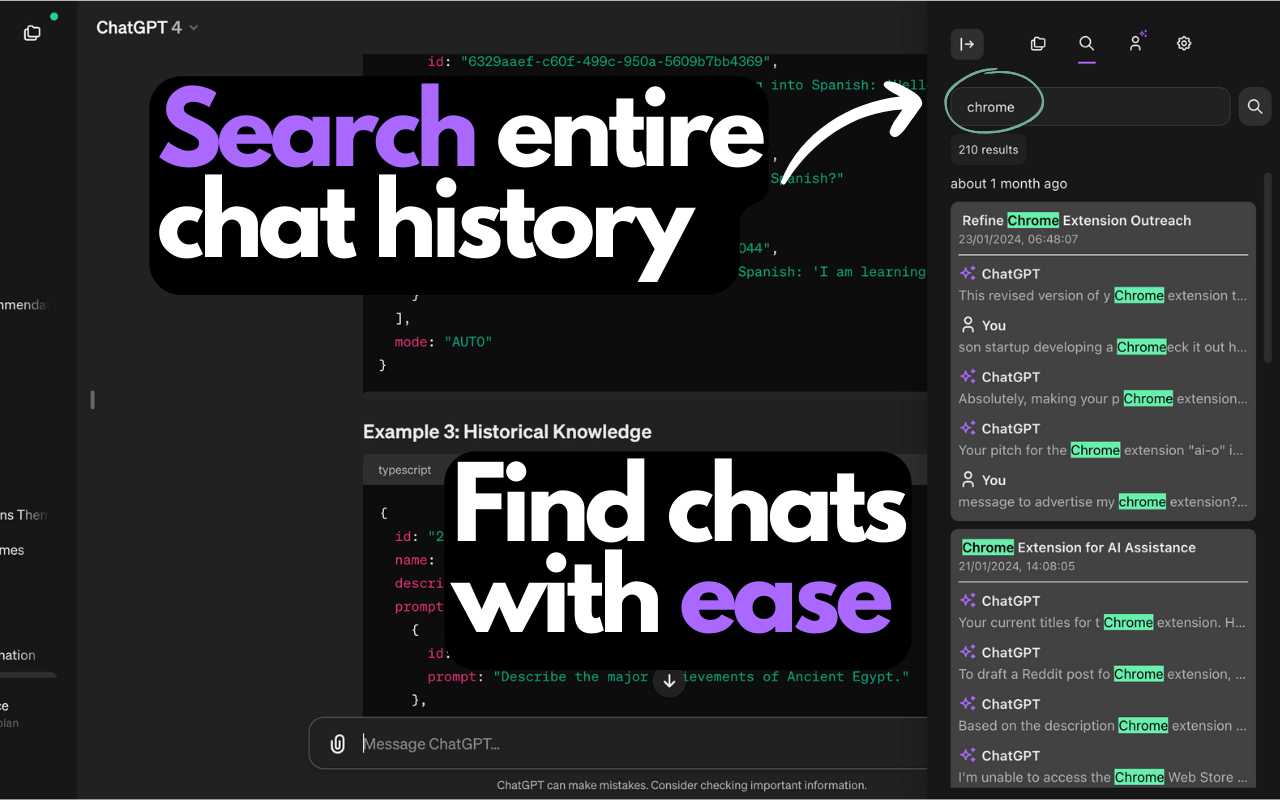Switch to the search tab icon
1280x800 pixels.
coord(1087,44)
